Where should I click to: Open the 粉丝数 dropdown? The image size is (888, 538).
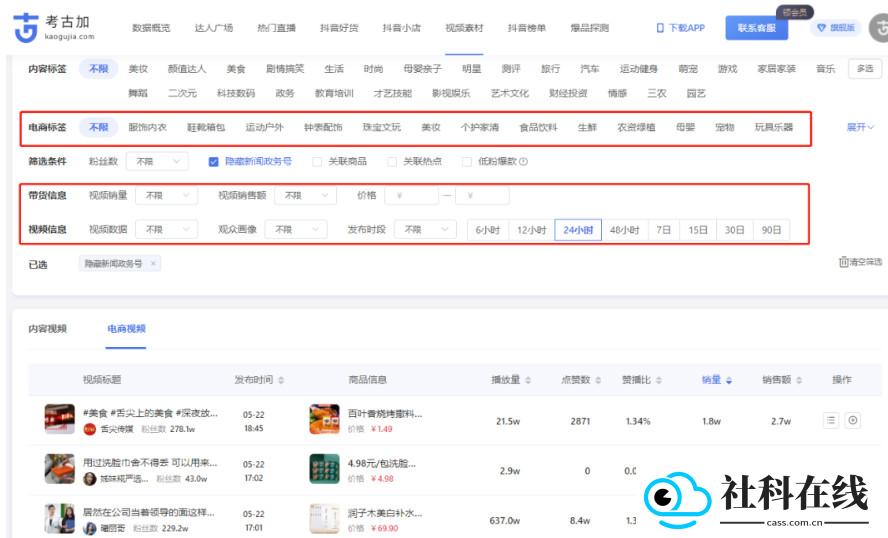pyautogui.click(x=157, y=161)
